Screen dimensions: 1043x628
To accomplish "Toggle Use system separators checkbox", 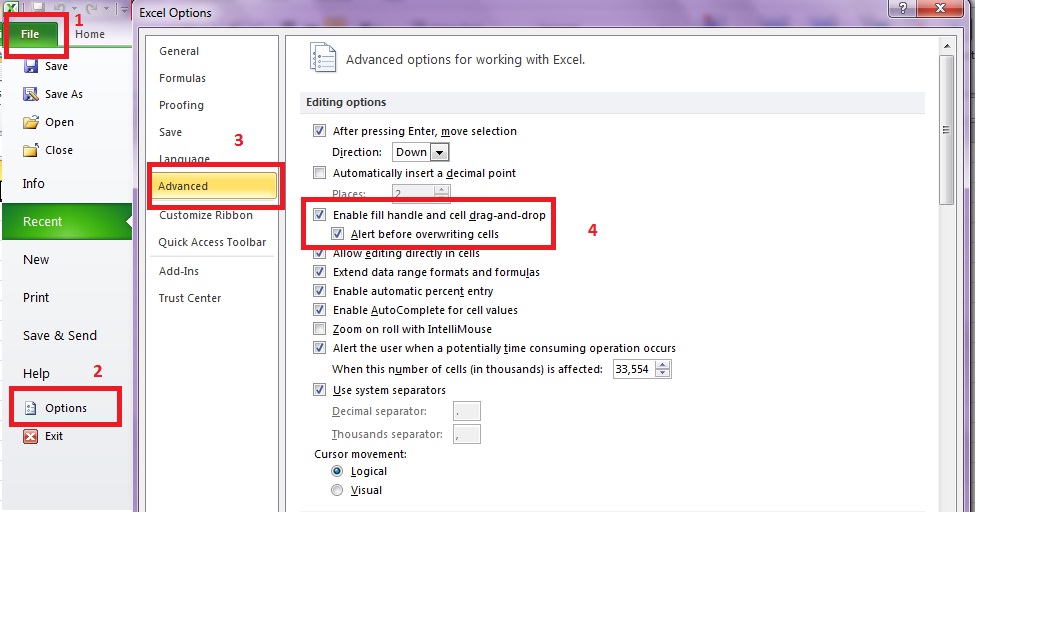I will 319,390.
